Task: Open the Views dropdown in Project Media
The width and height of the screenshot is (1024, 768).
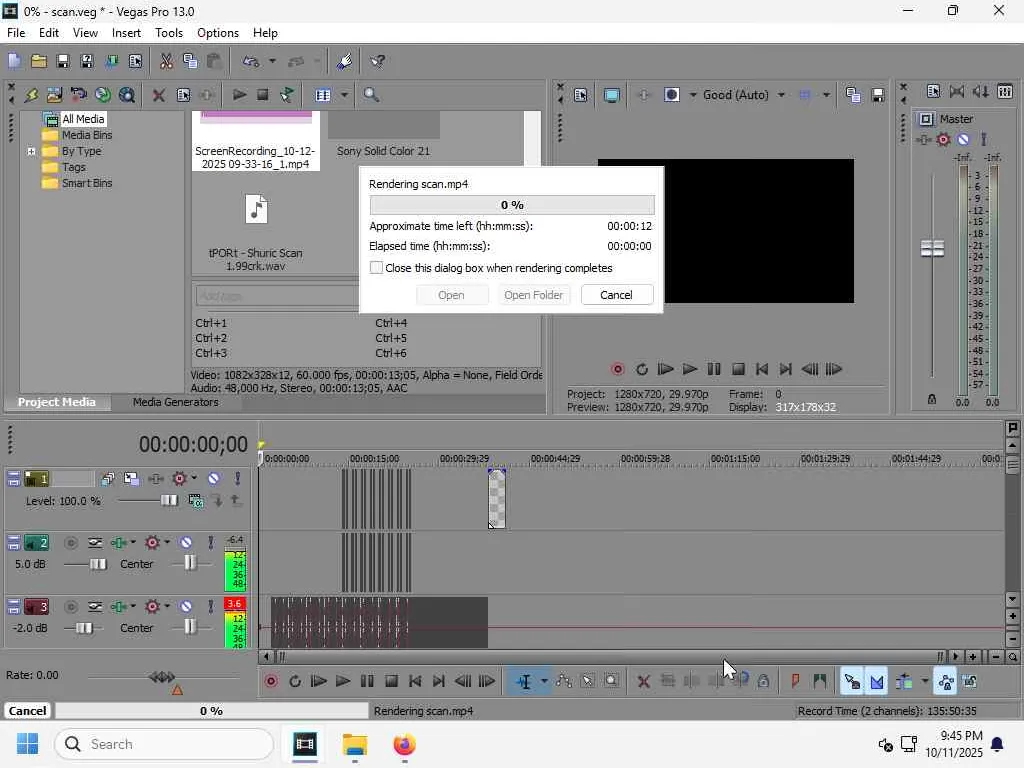Action: tap(344, 95)
